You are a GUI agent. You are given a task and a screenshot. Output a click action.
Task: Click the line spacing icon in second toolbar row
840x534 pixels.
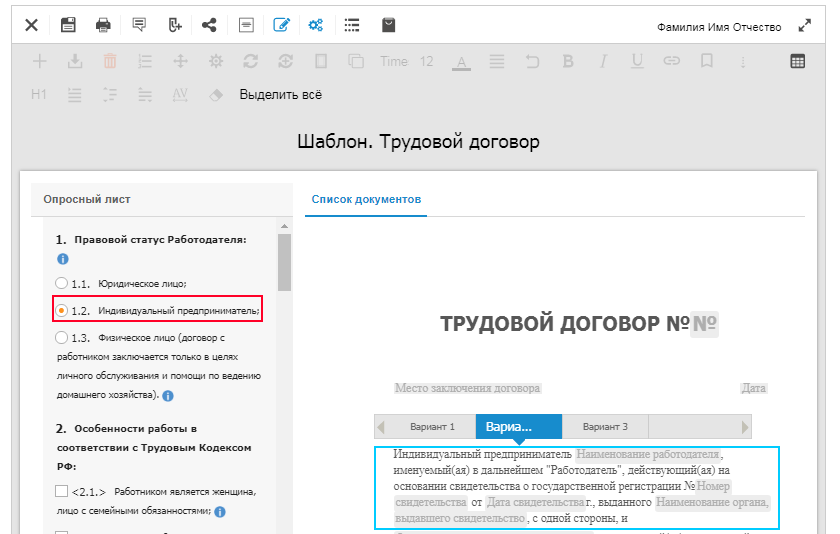point(109,95)
